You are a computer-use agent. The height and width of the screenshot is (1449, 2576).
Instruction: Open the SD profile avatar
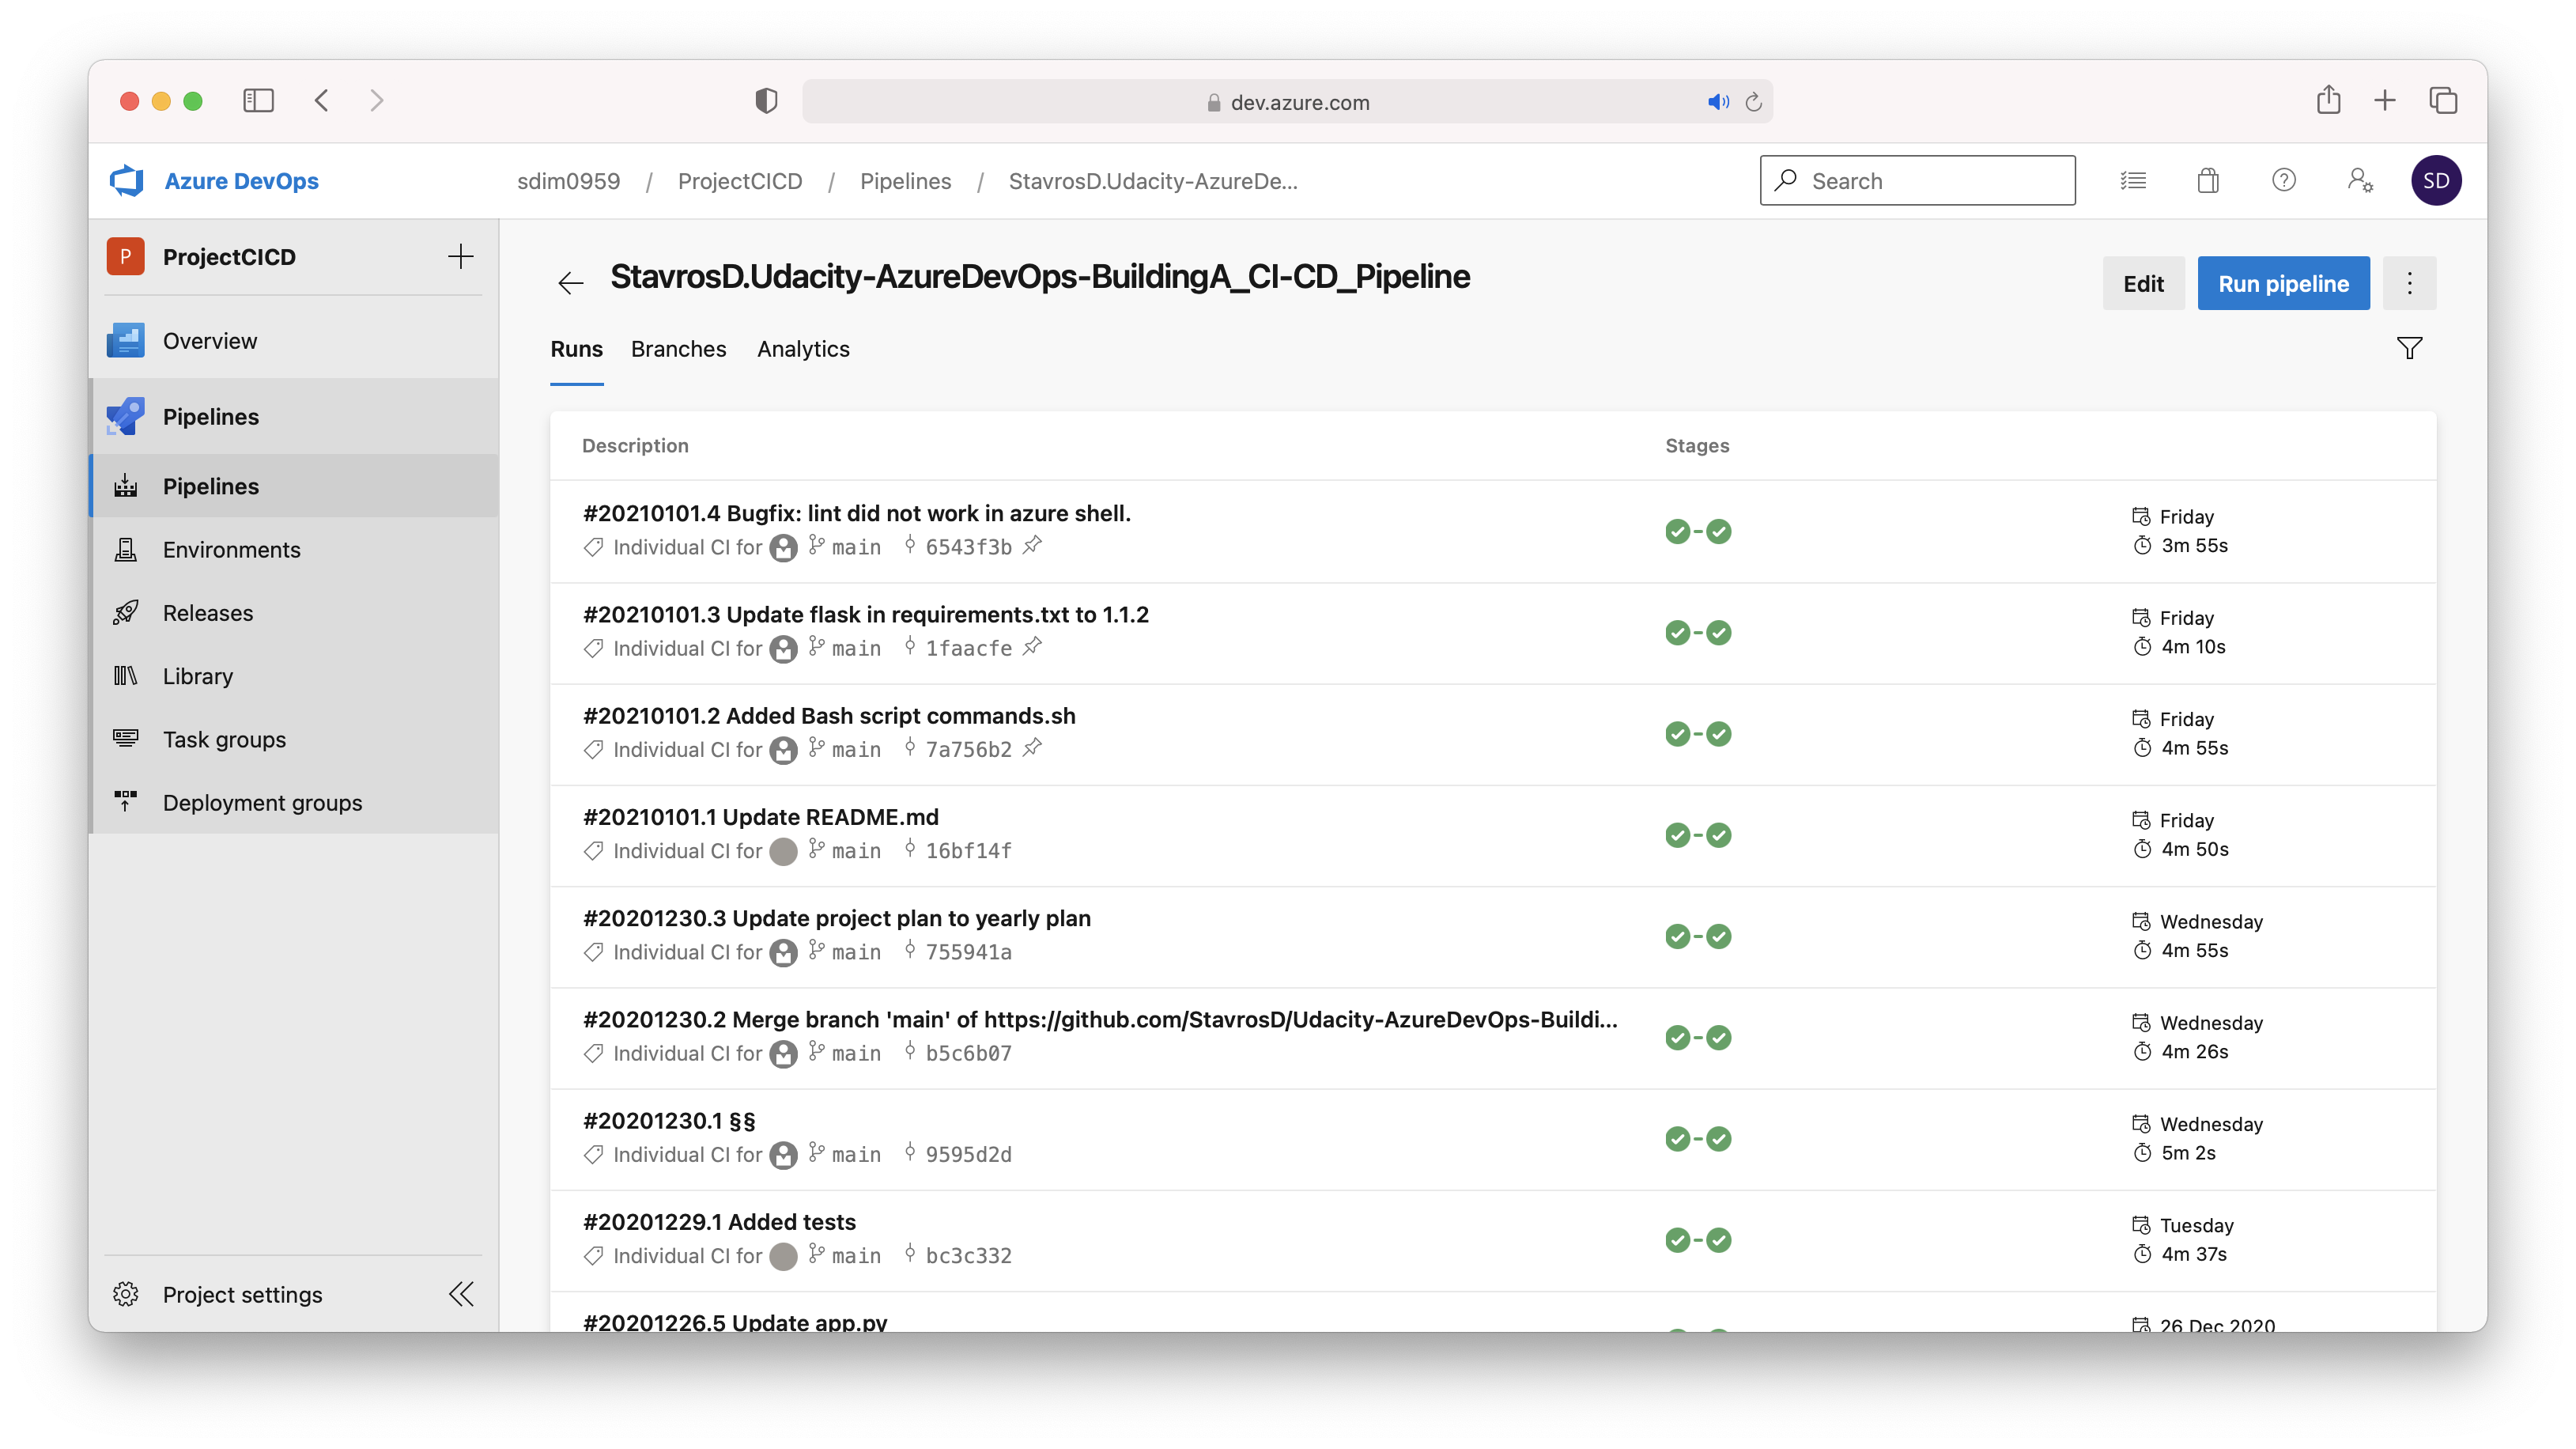click(x=2436, y=181)
